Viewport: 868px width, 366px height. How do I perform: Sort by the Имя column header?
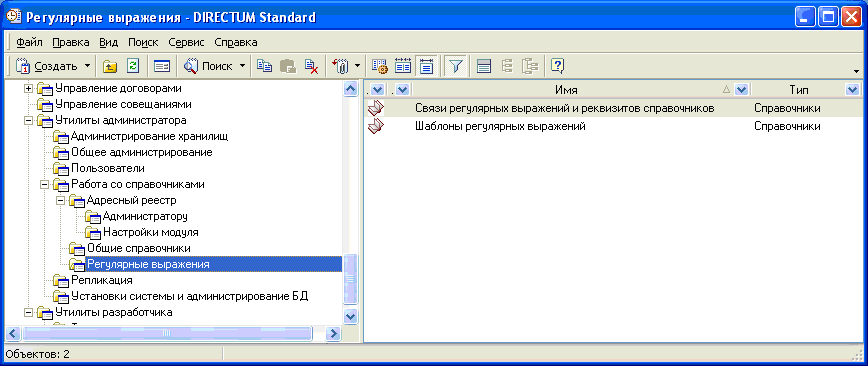pos(566,90)
